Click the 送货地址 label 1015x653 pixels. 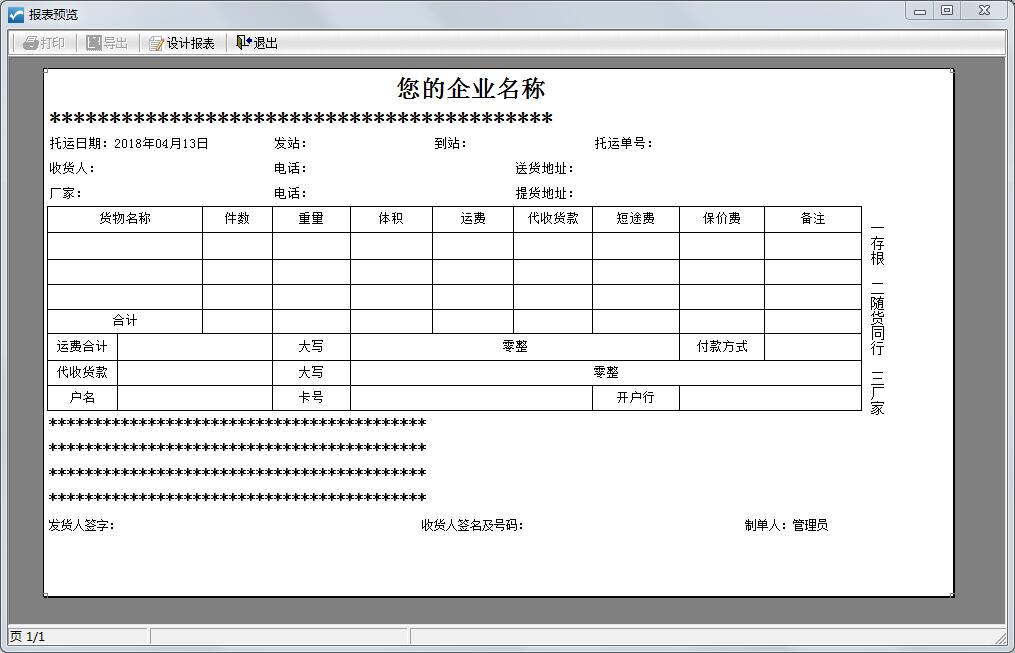[544, 168]
